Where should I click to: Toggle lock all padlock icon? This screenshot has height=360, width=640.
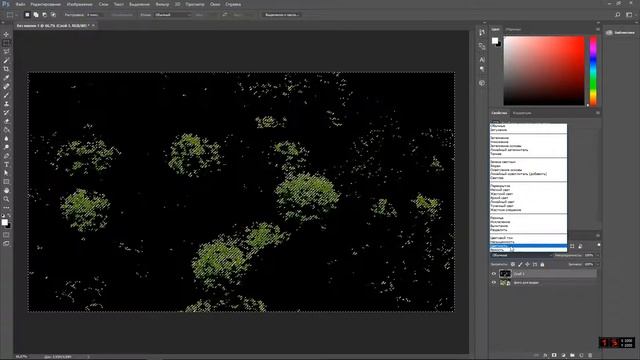pos(542,264)
